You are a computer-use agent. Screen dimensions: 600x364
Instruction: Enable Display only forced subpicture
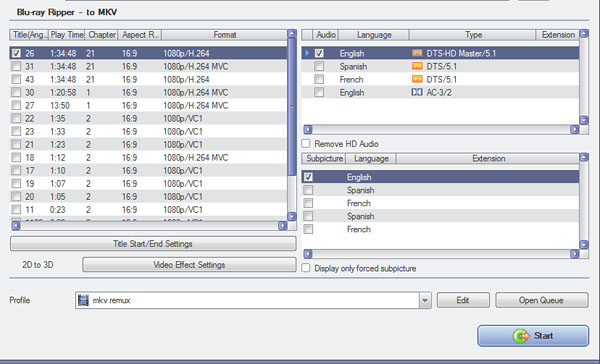click(x=306, y=268)
